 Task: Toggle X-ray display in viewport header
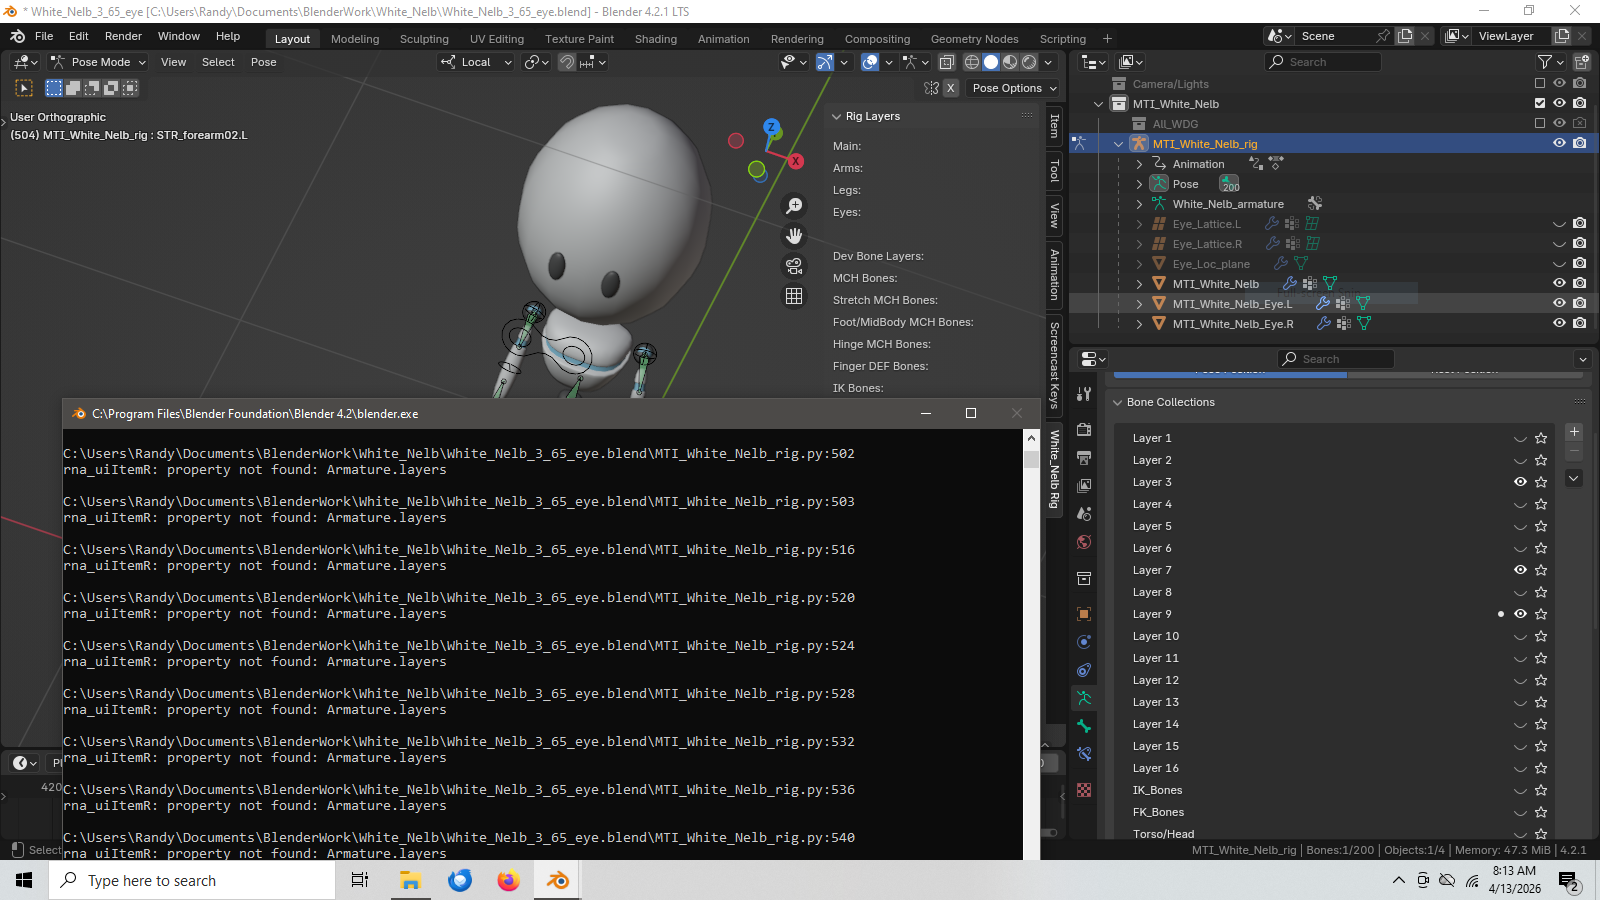pos(947,62)
